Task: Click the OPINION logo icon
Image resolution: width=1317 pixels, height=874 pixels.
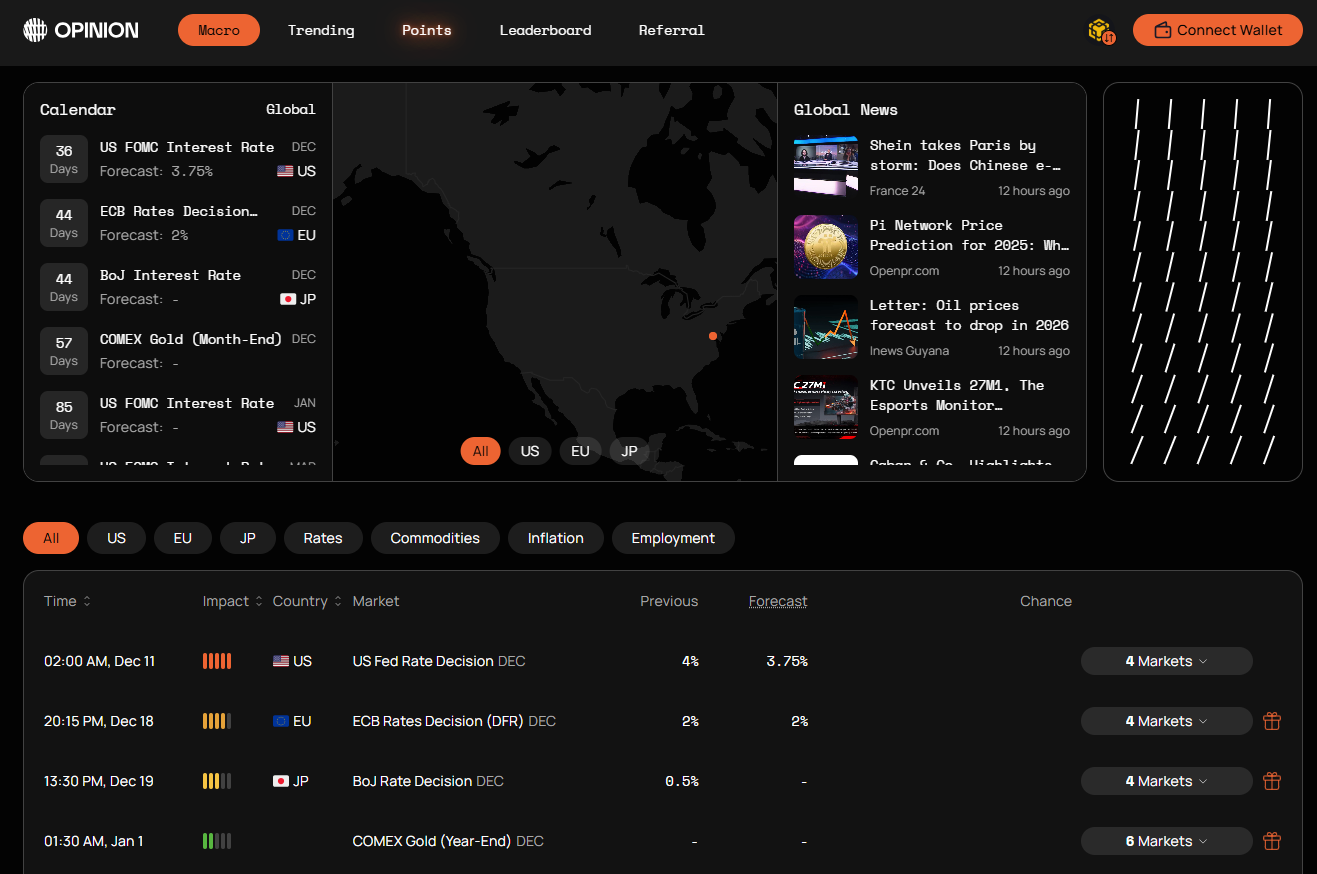Action: [x=35, y=30]
